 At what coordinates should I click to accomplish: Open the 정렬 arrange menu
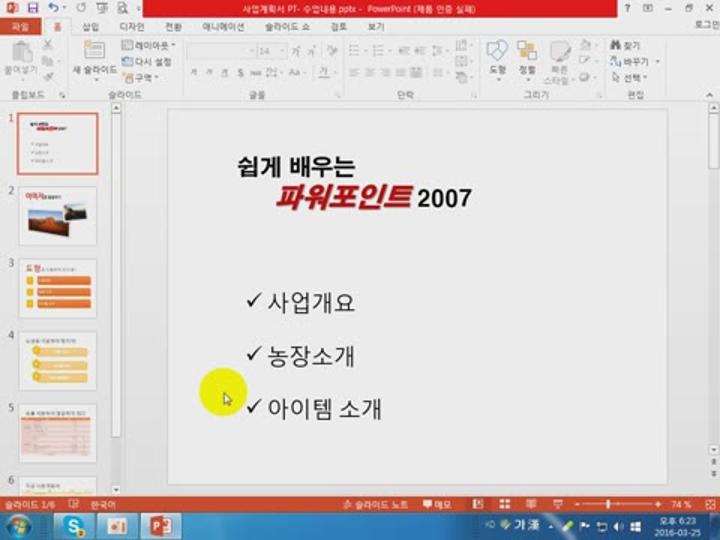[x=527, y=60]
